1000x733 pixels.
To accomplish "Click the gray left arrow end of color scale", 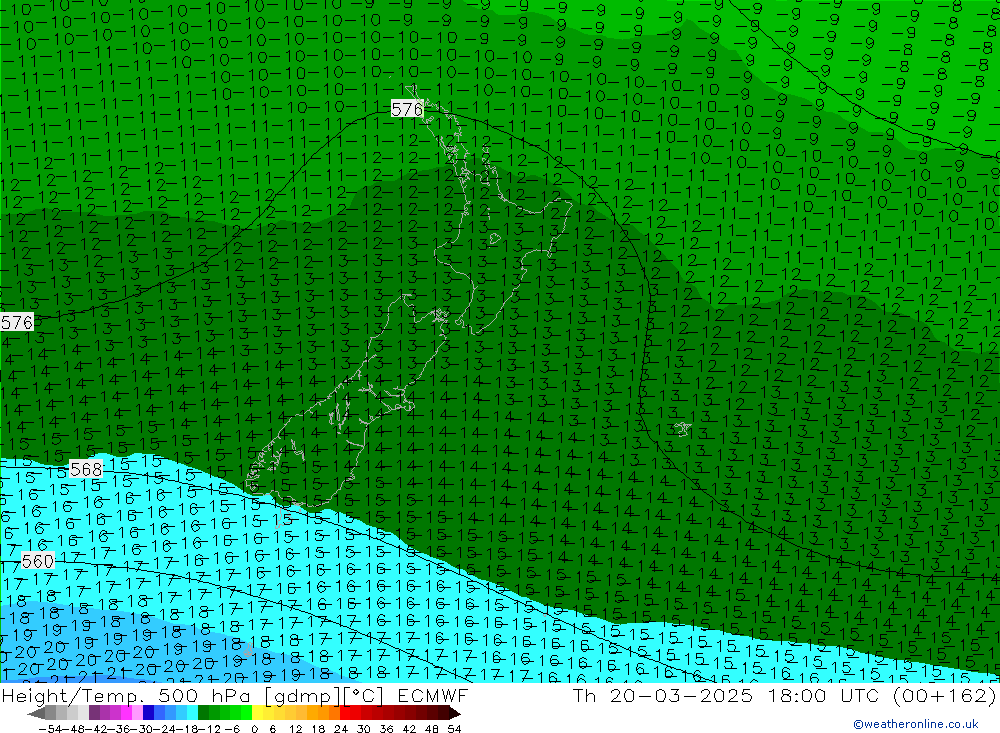I will point(36,713).
